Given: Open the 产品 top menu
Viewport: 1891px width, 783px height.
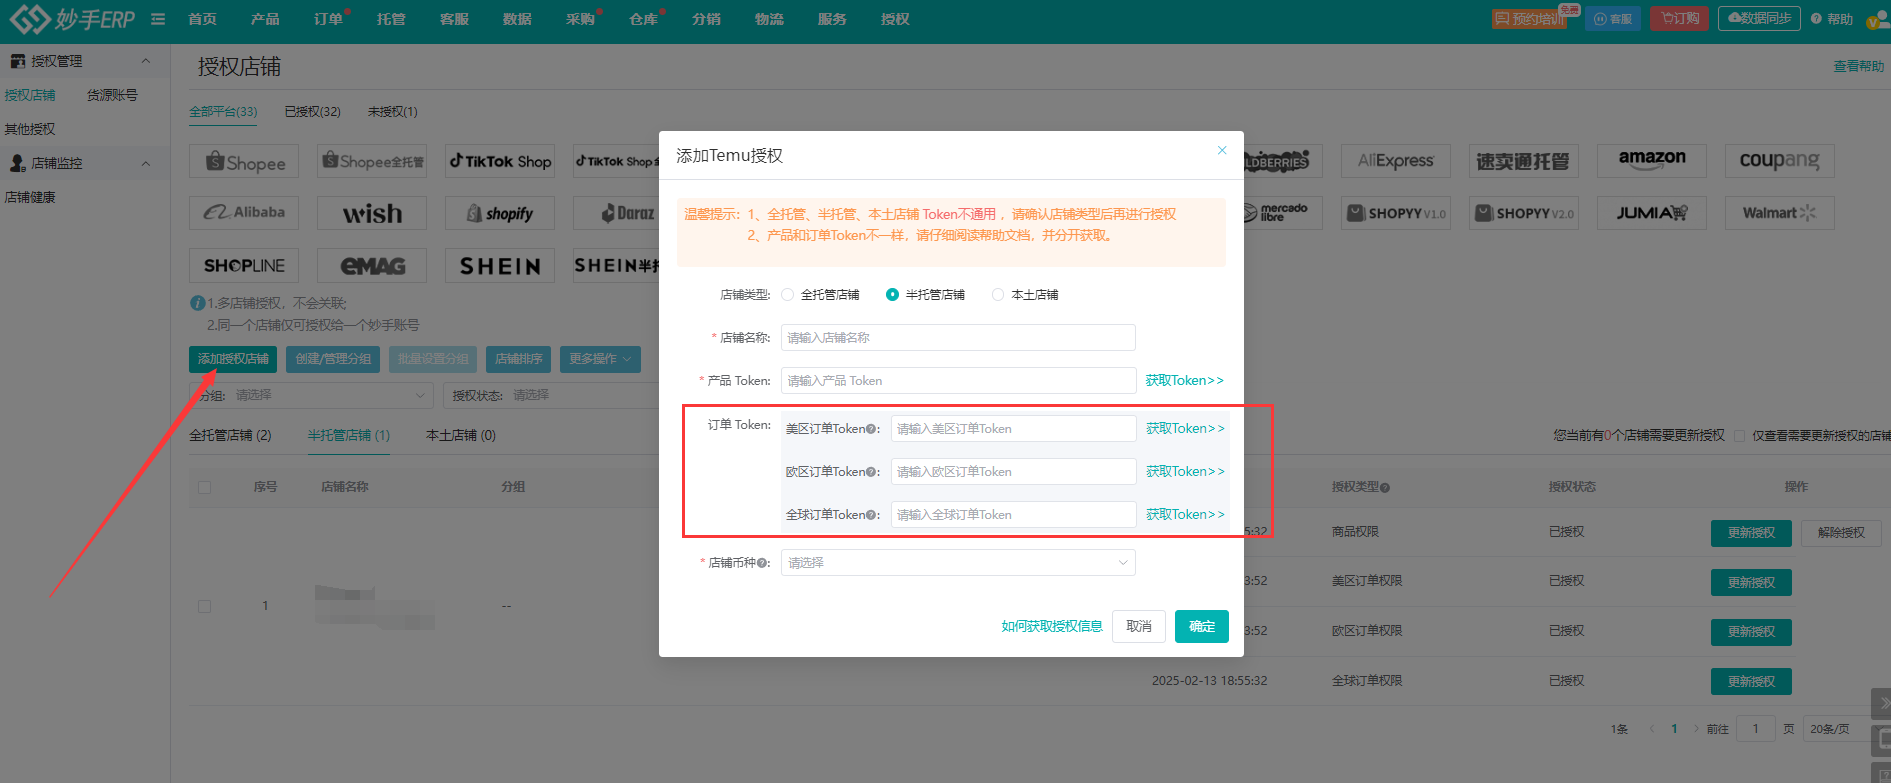Looking at the screenshot, I should point(265,19).
